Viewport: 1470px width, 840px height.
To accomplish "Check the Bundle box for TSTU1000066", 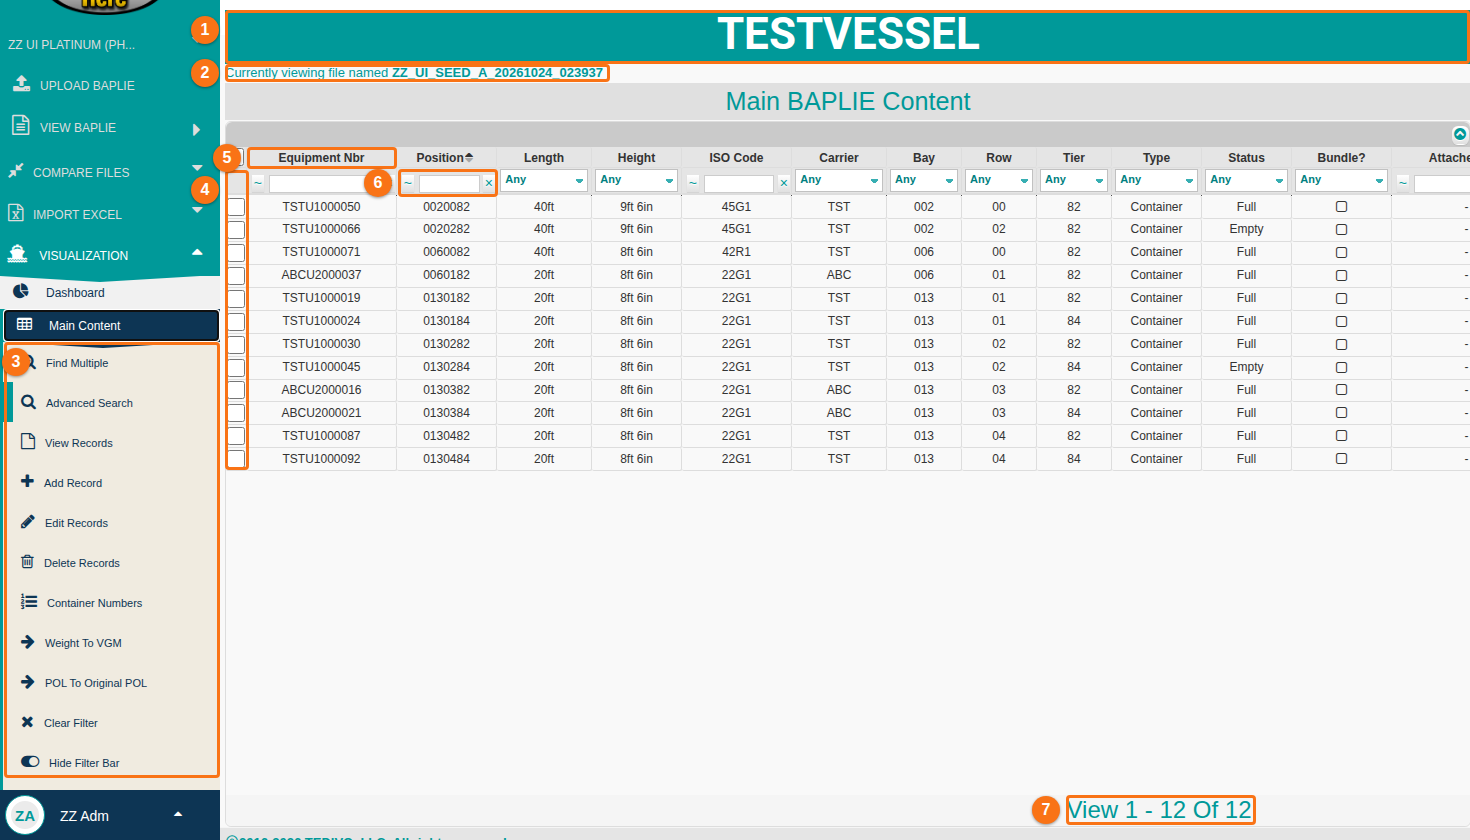I will click(x=1341, y=230).
